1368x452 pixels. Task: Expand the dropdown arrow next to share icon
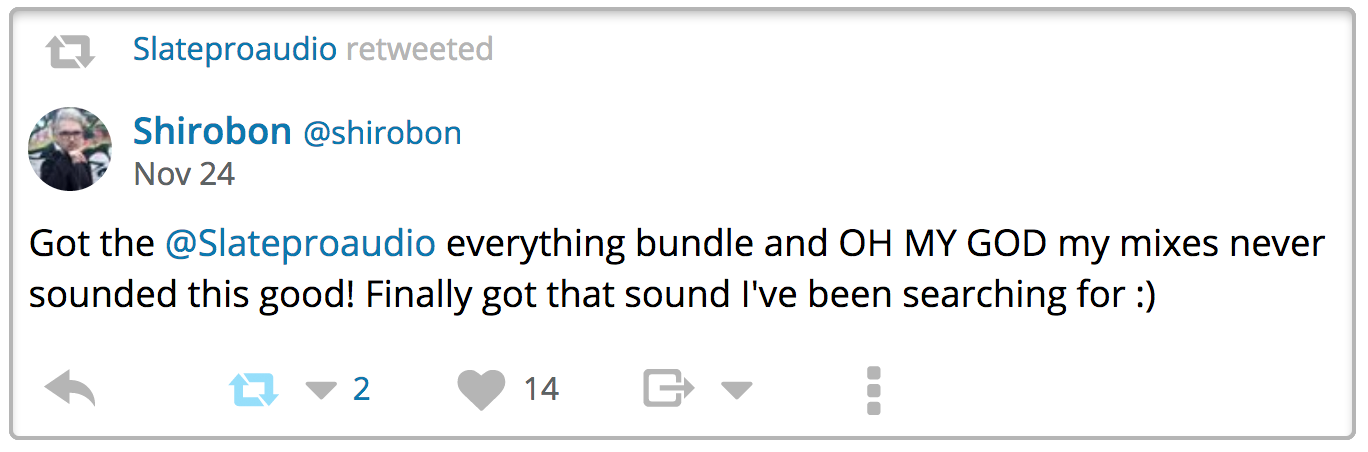coord(736,390)
